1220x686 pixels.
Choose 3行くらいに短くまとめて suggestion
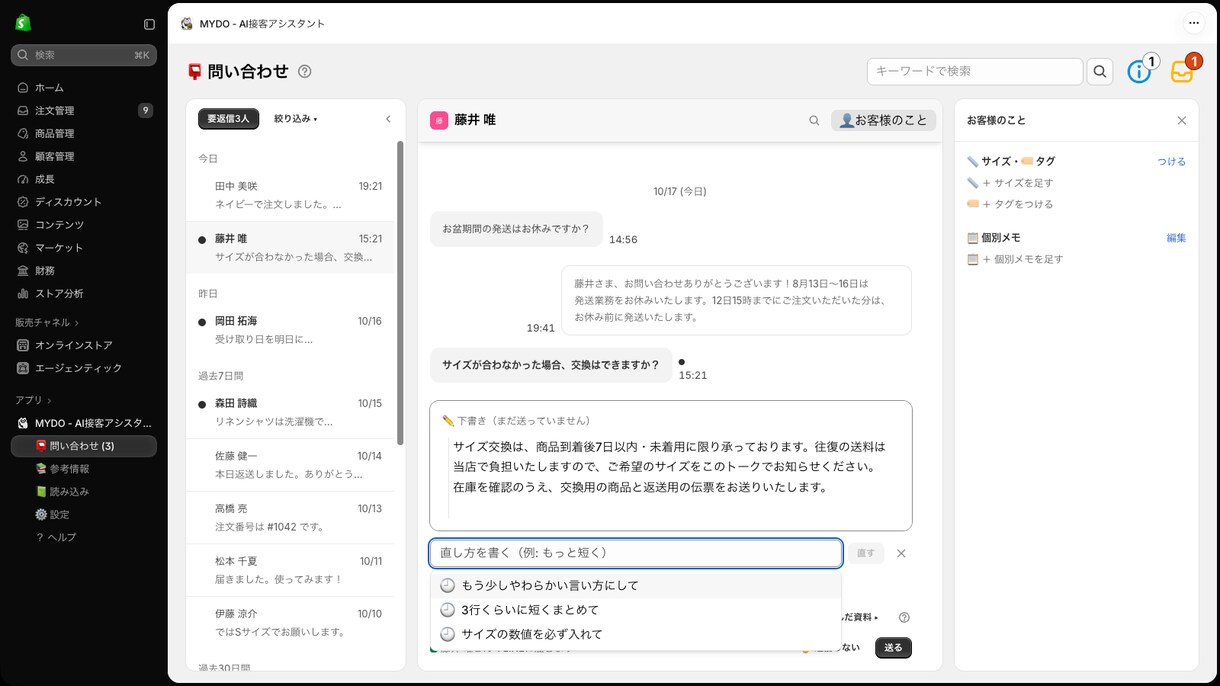coord(636,610)
